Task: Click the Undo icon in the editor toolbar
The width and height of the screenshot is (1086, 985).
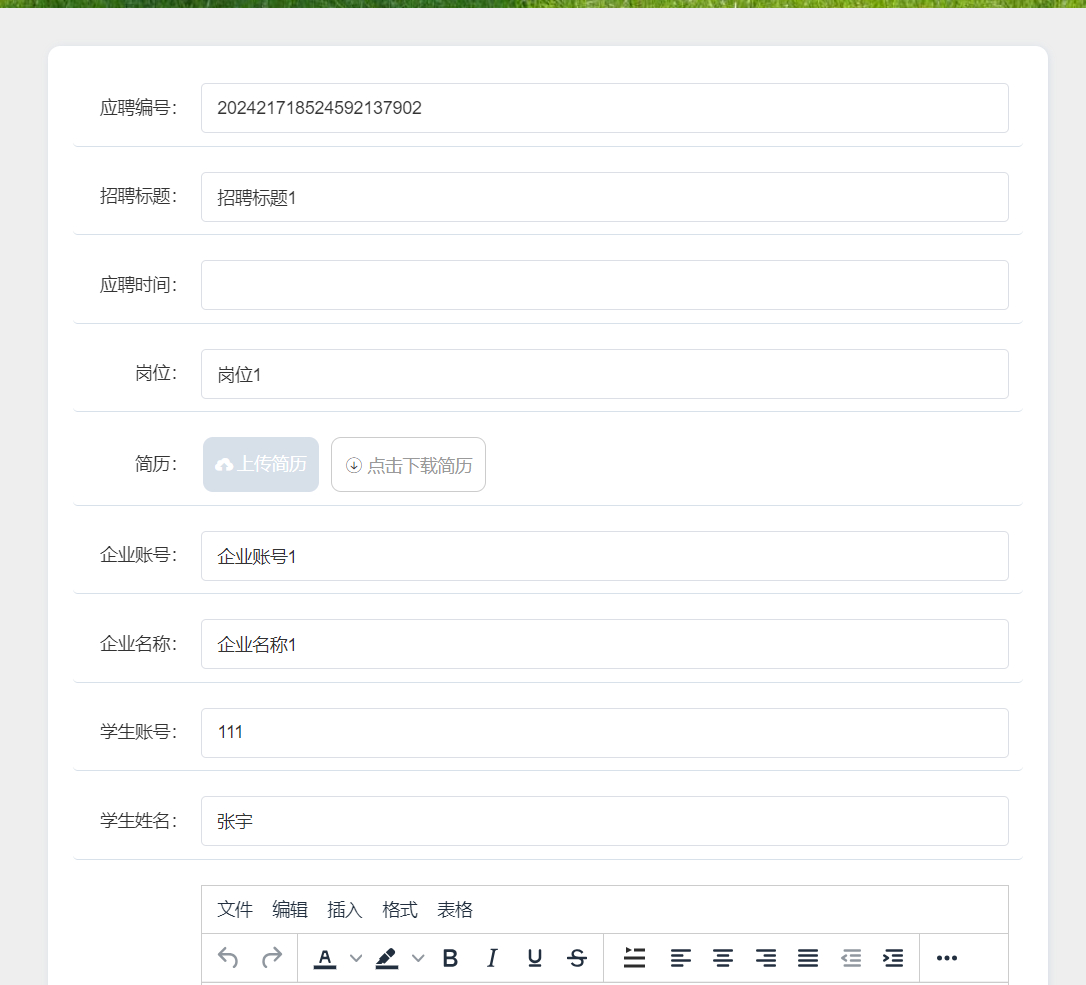Action: [227, 957]
